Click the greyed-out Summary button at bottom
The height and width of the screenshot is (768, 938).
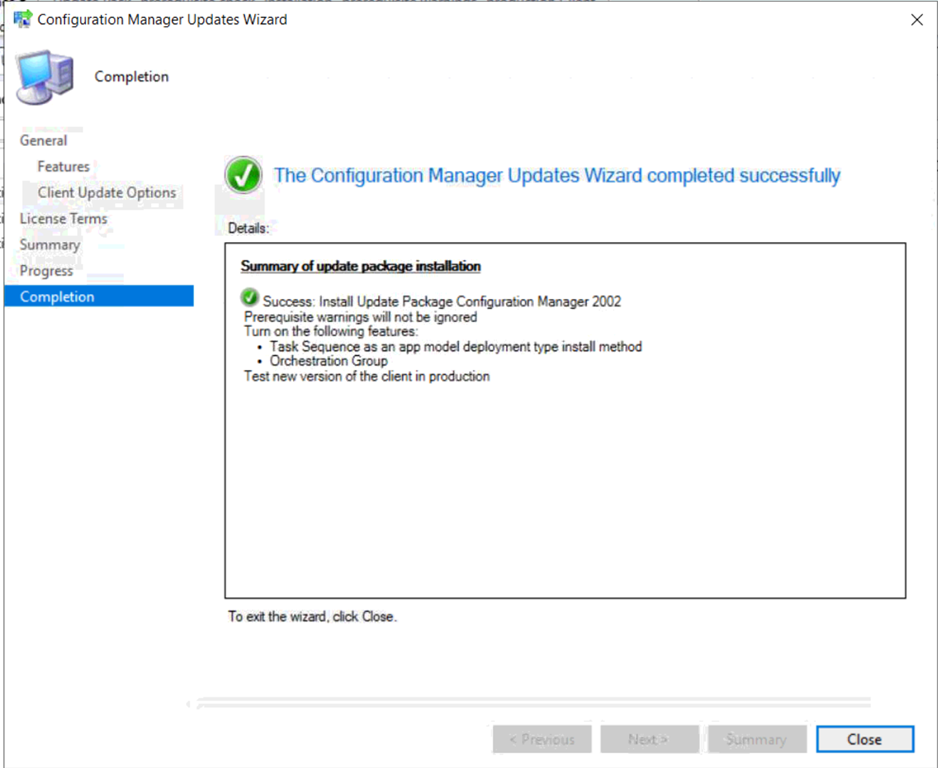point(756,740)
